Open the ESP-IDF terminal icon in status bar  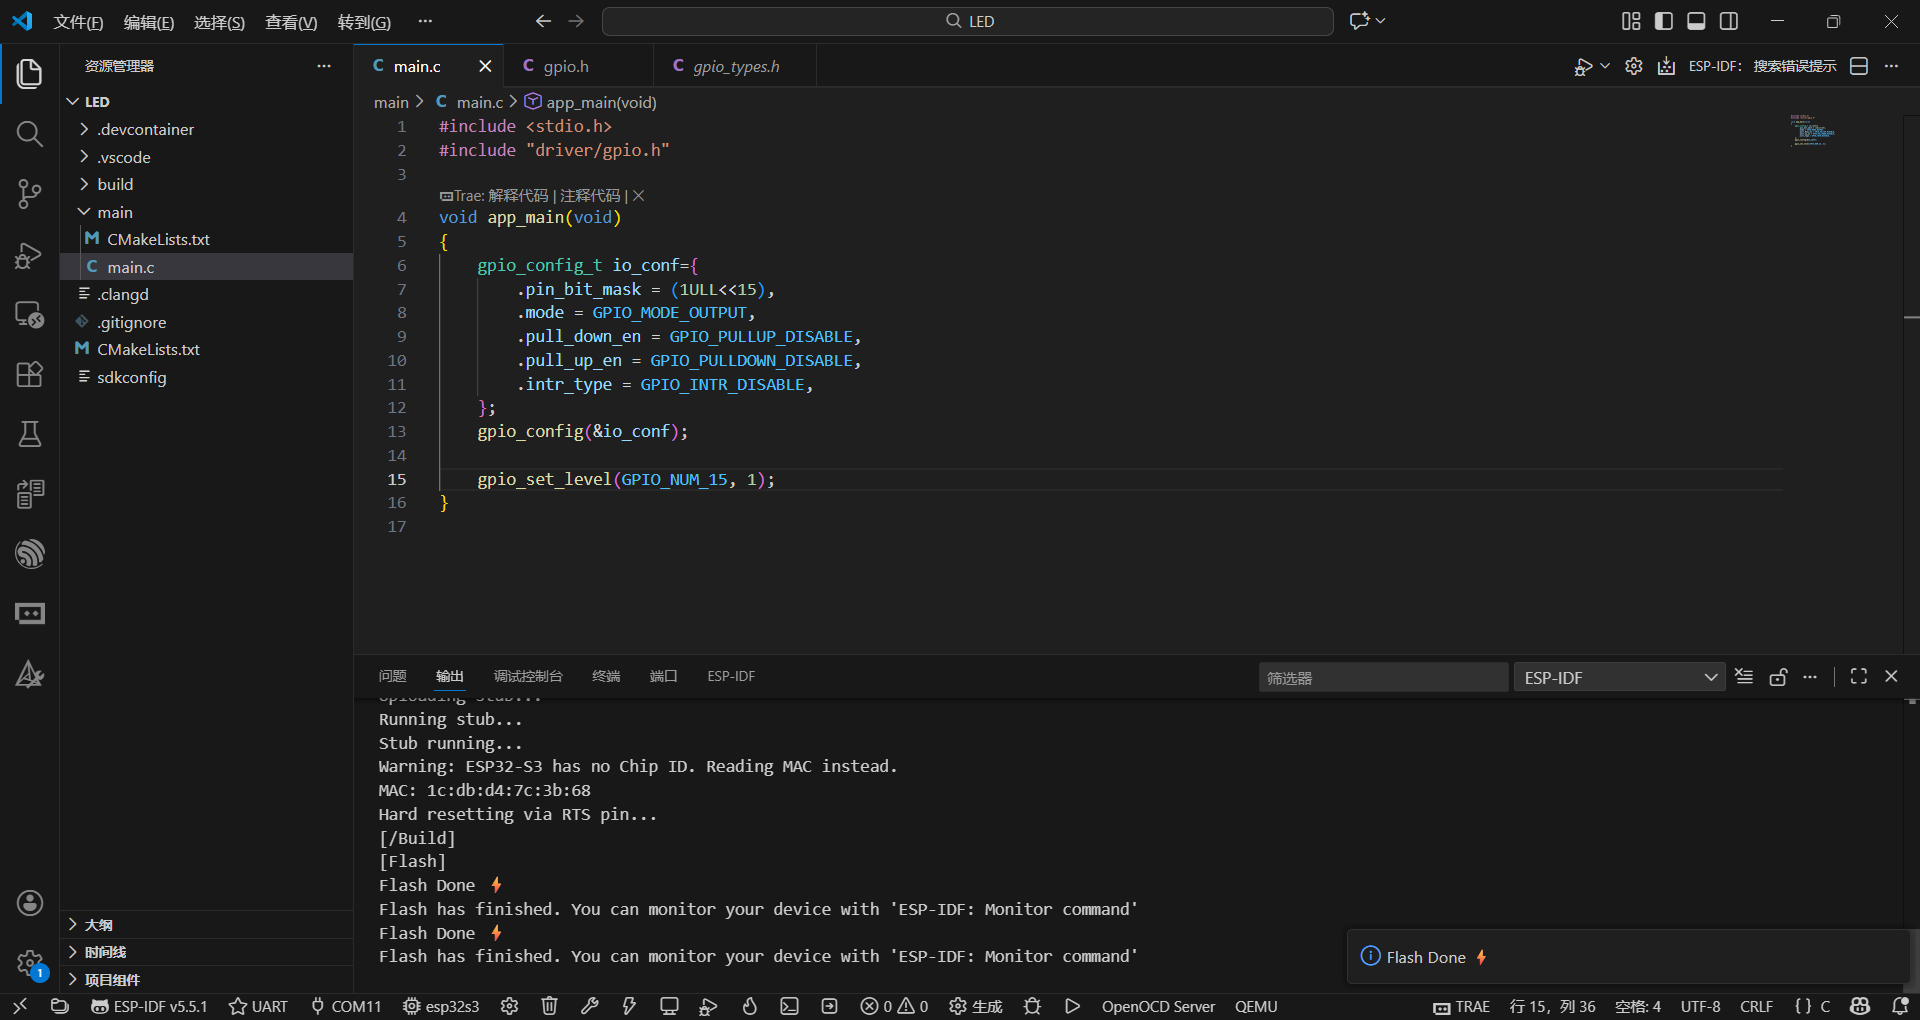coord(789,1006)
